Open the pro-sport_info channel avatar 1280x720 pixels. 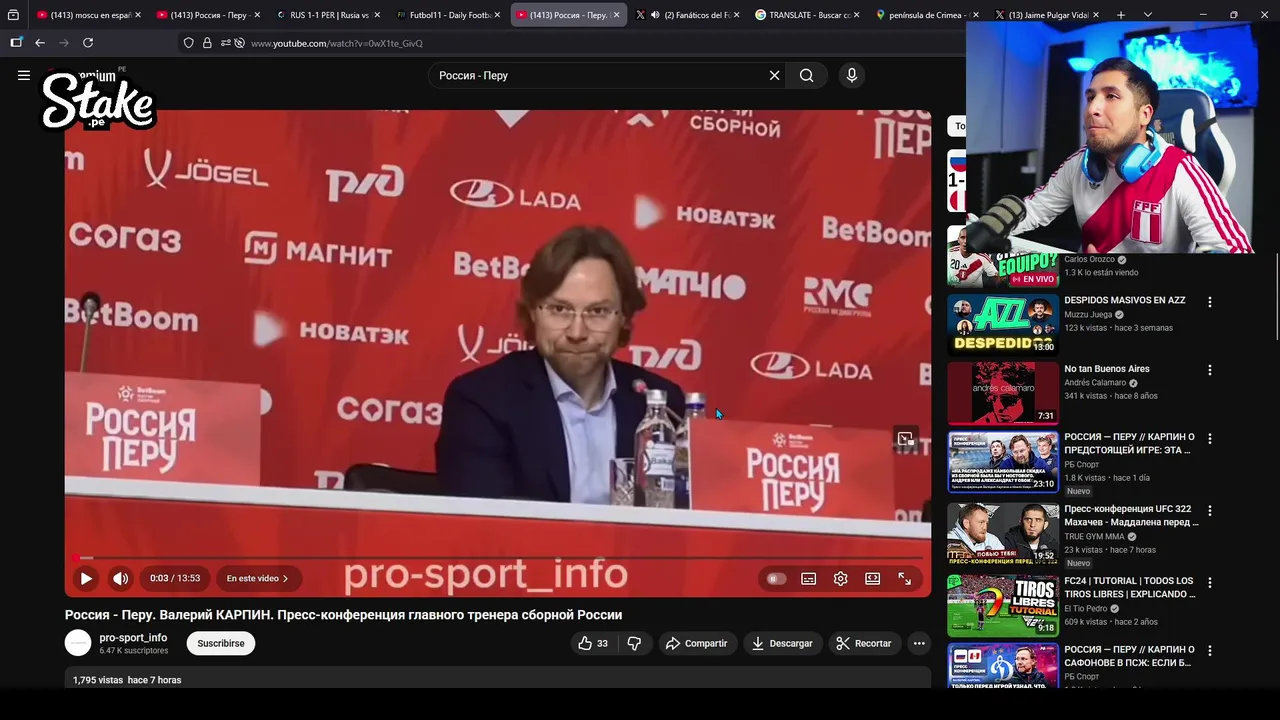click(x=78, y=643)
